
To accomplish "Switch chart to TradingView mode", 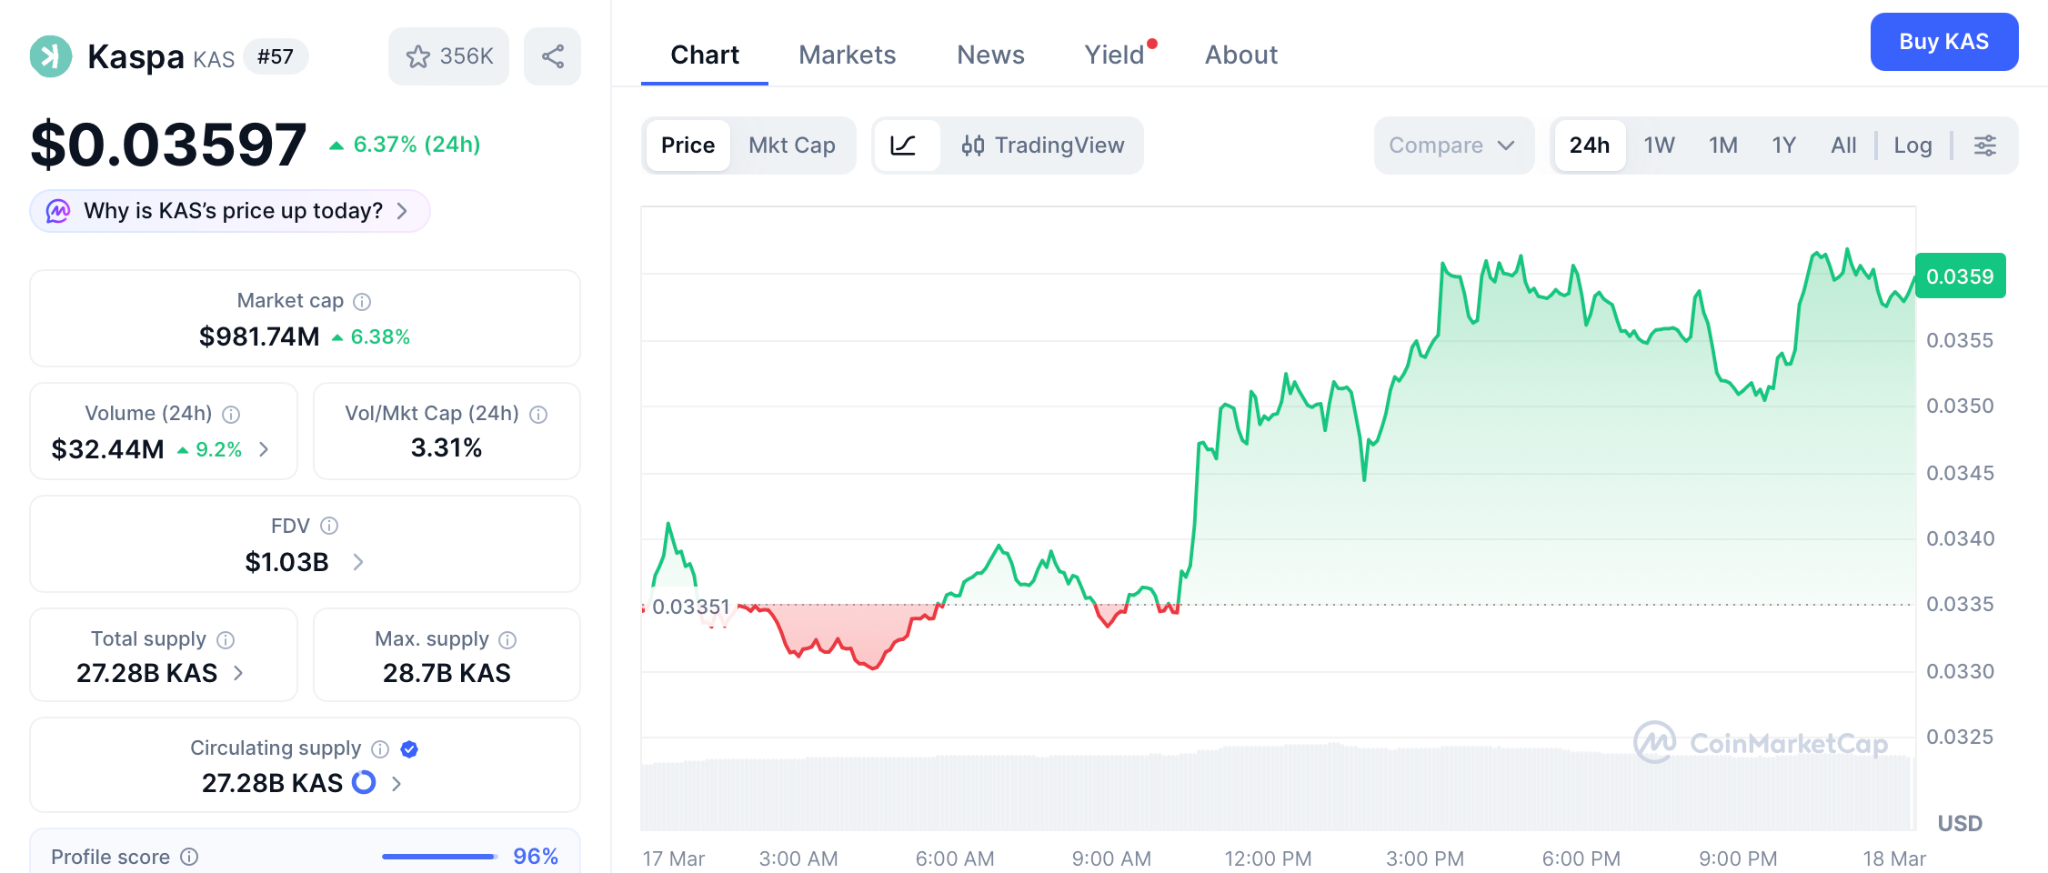I will coord(1043,146).
